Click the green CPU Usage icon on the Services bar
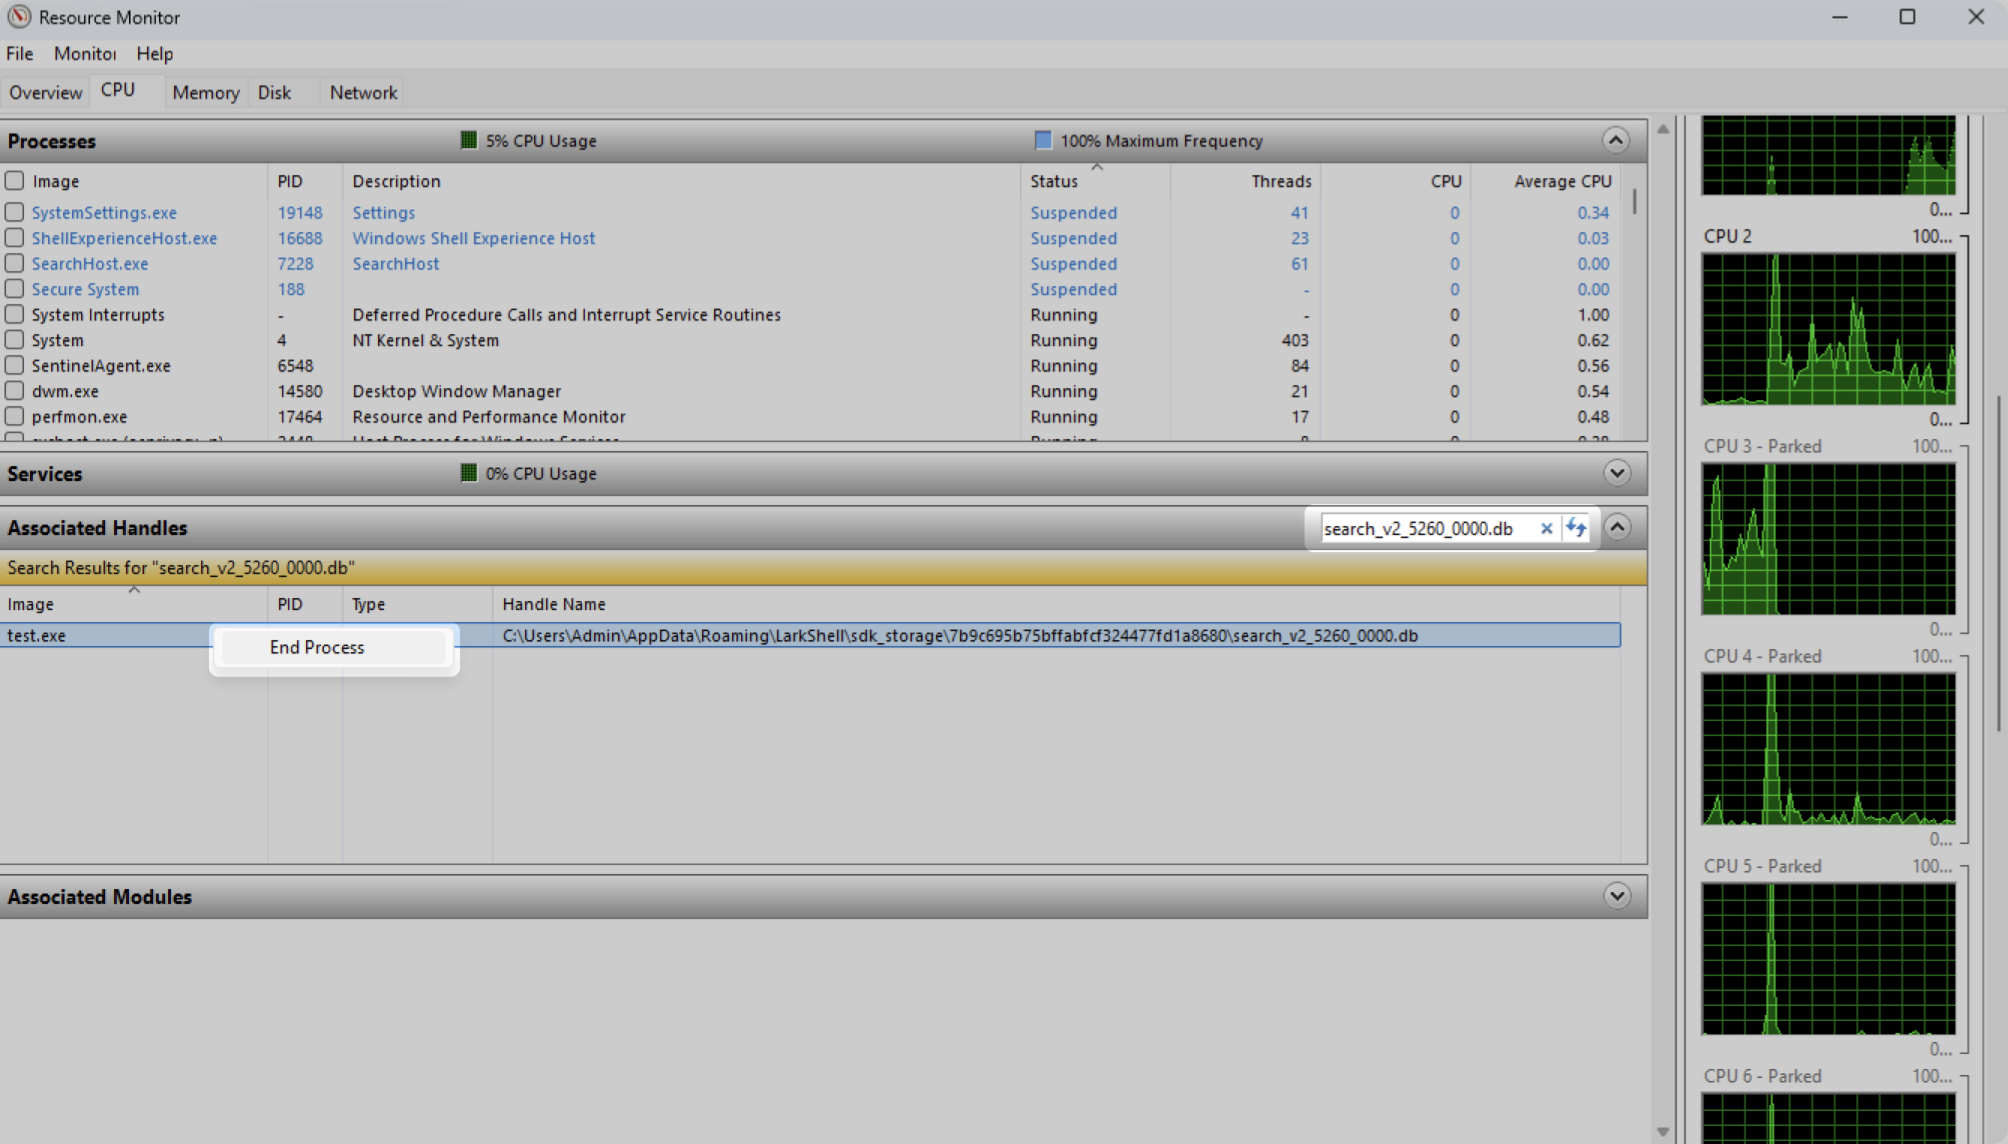 [x=468, y=472]
